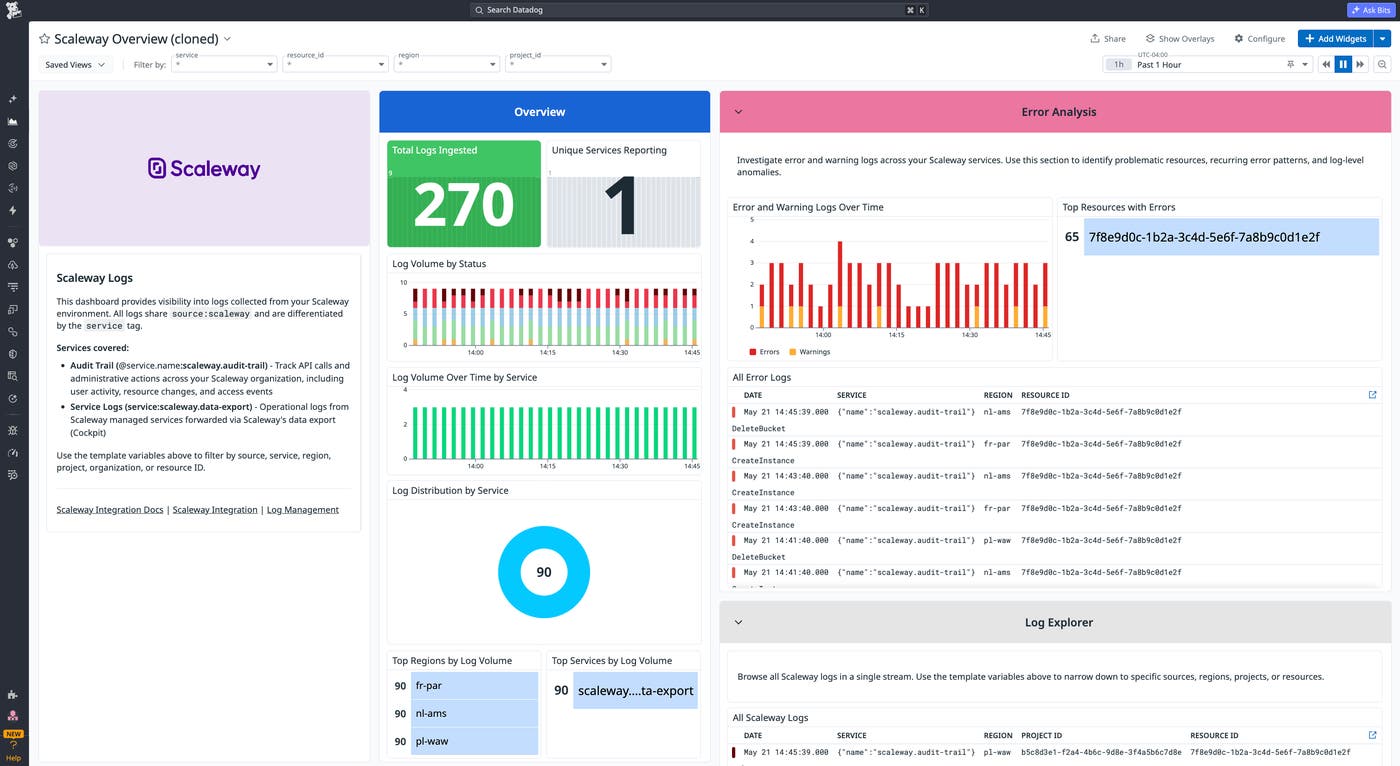
Task: Open the sparkle icon in left sidebar
Action: pos(13,99)
